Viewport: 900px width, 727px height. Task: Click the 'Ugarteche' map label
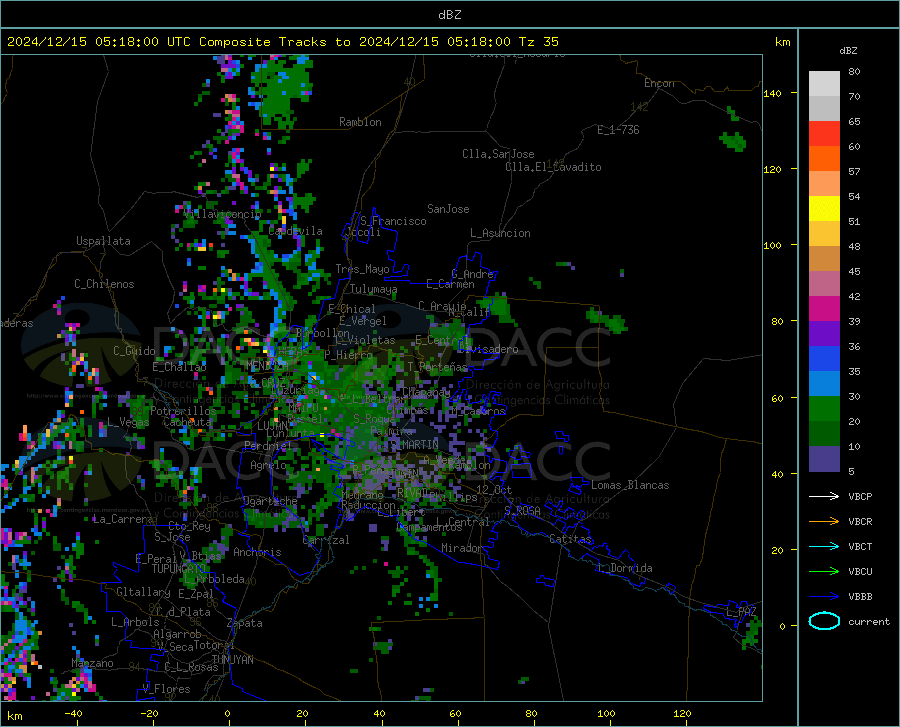pos(270,501)
